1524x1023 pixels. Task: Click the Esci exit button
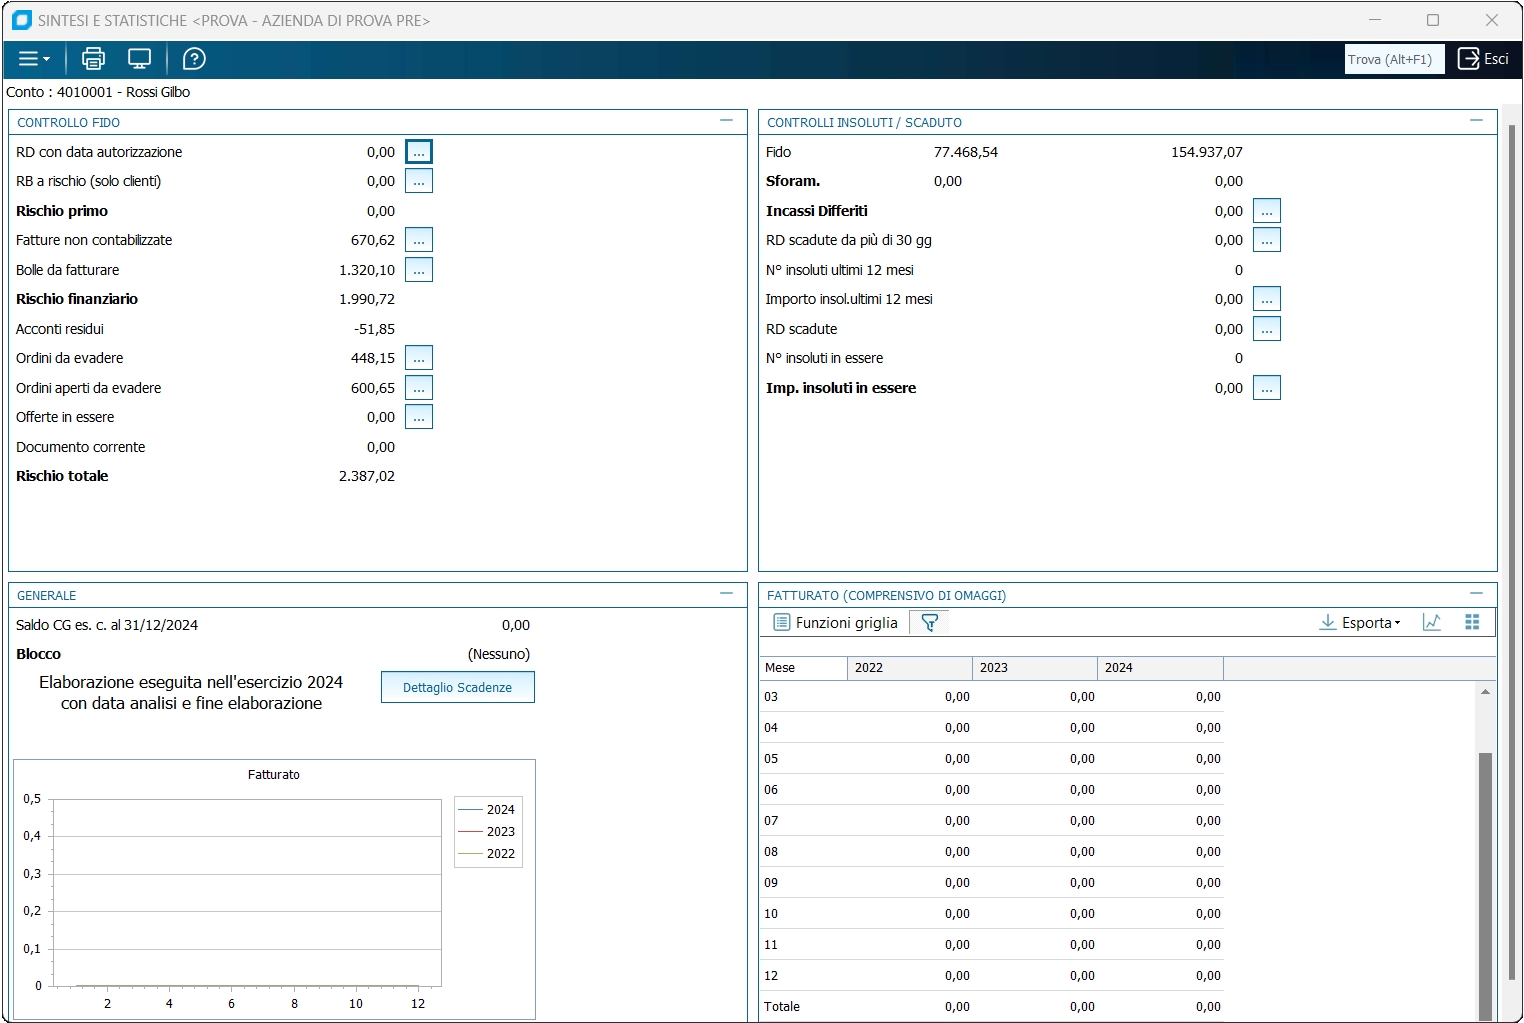point(1483,59)
